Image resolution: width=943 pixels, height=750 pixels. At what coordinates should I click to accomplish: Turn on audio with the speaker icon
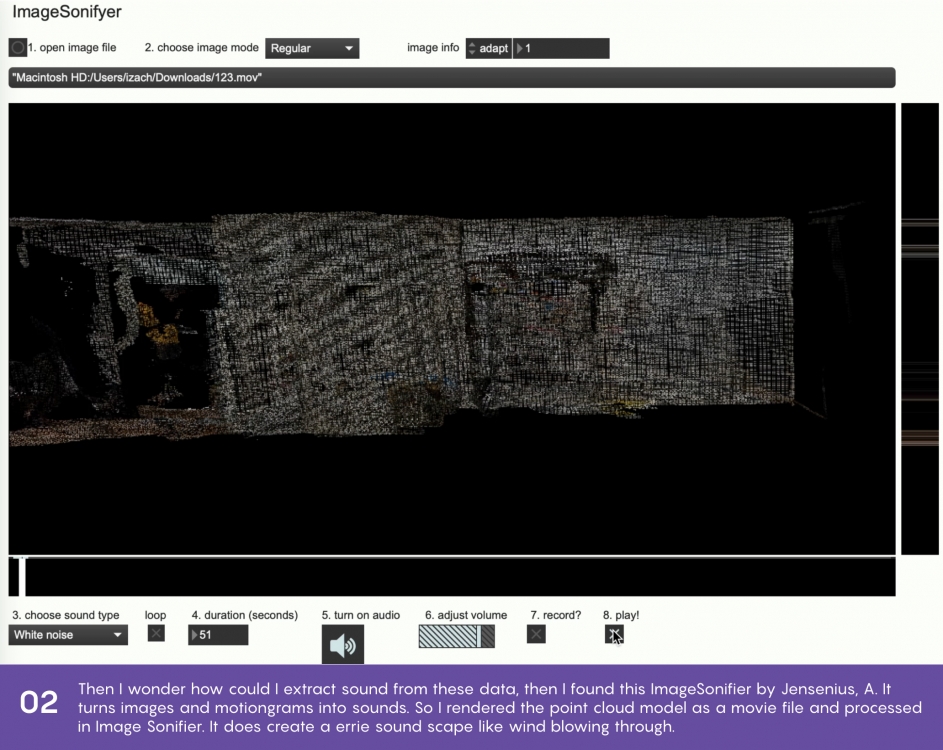(342, 645)
